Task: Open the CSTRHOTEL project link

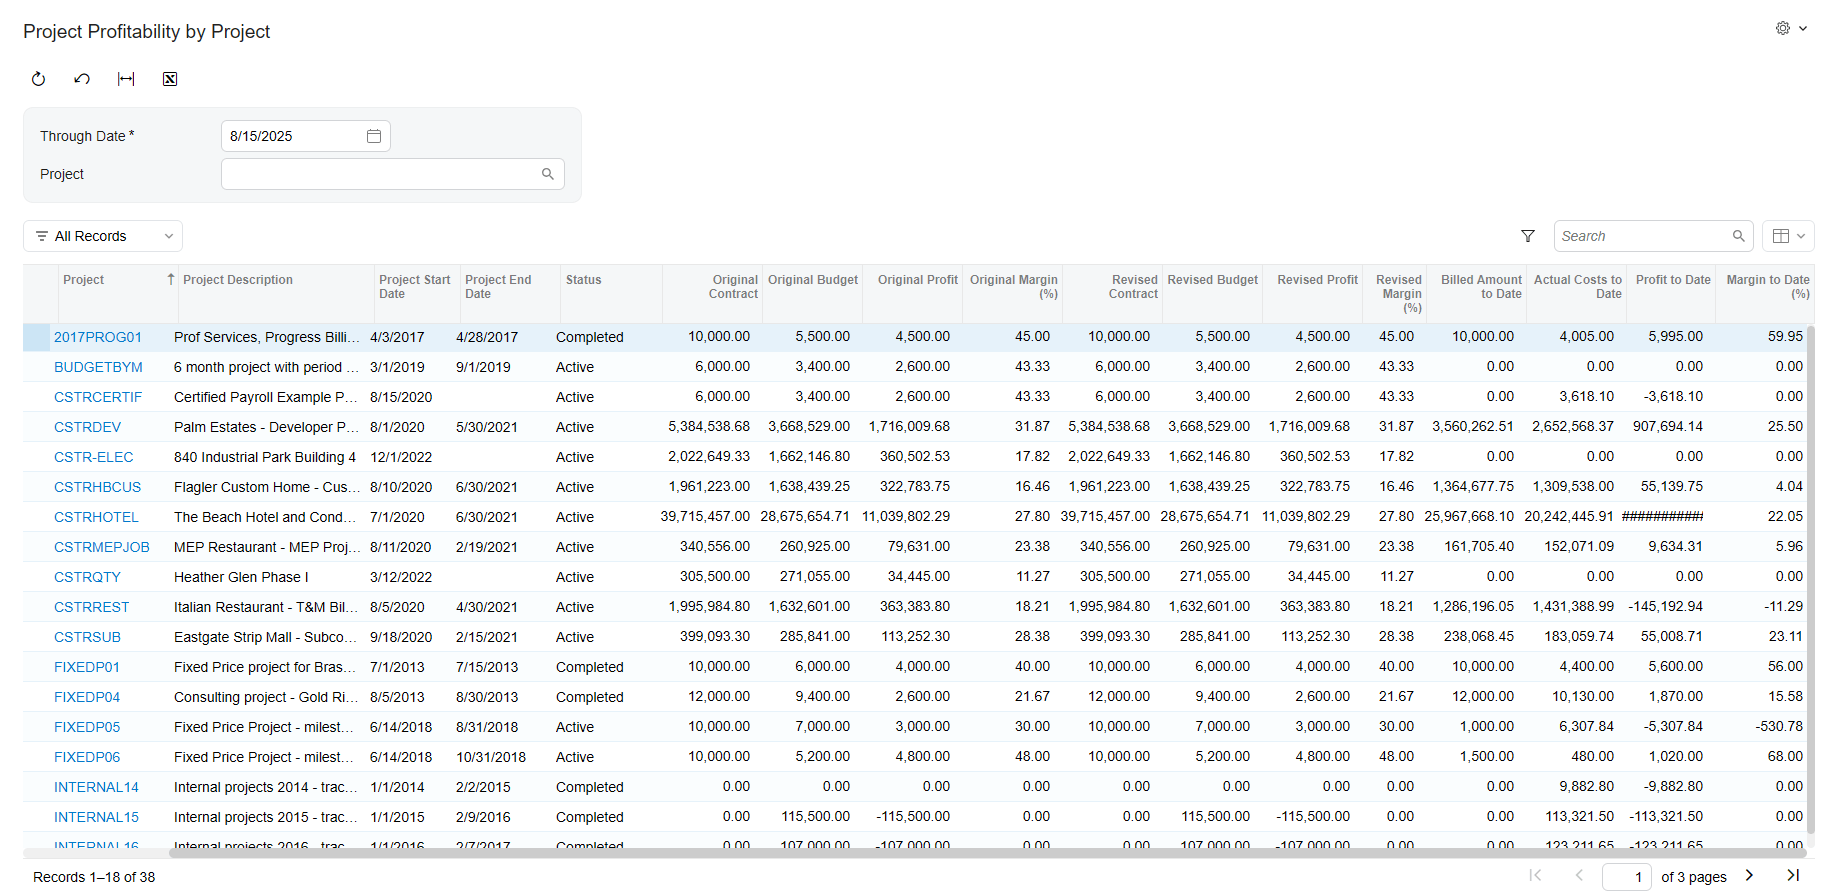Action: 96,517
